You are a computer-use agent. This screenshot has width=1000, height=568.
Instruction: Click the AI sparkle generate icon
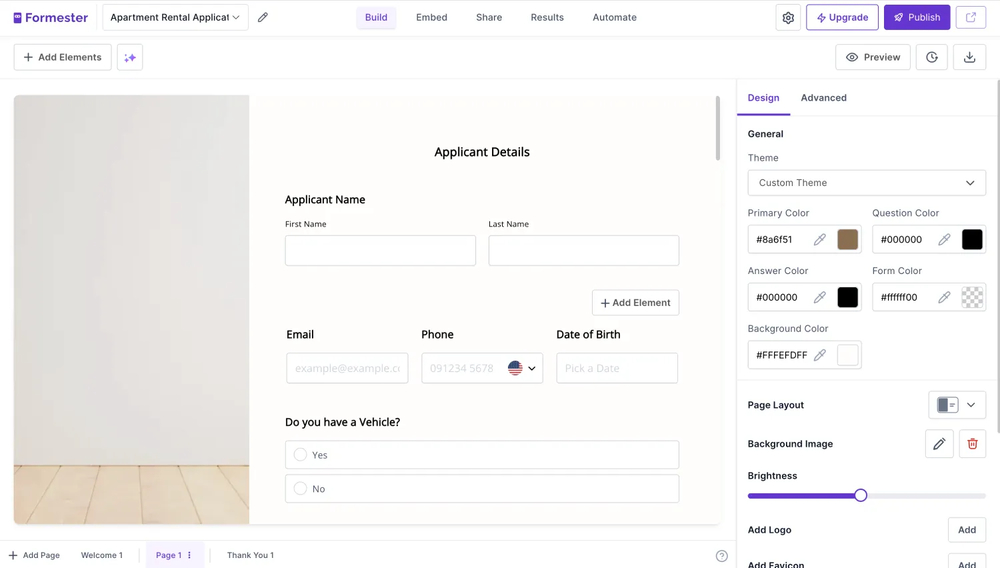tap(130, 57)
